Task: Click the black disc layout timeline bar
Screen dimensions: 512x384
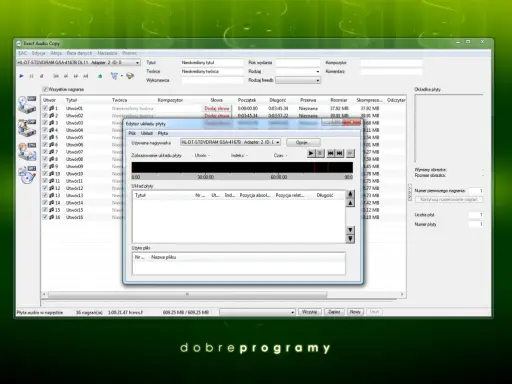Action: [242, 167]
